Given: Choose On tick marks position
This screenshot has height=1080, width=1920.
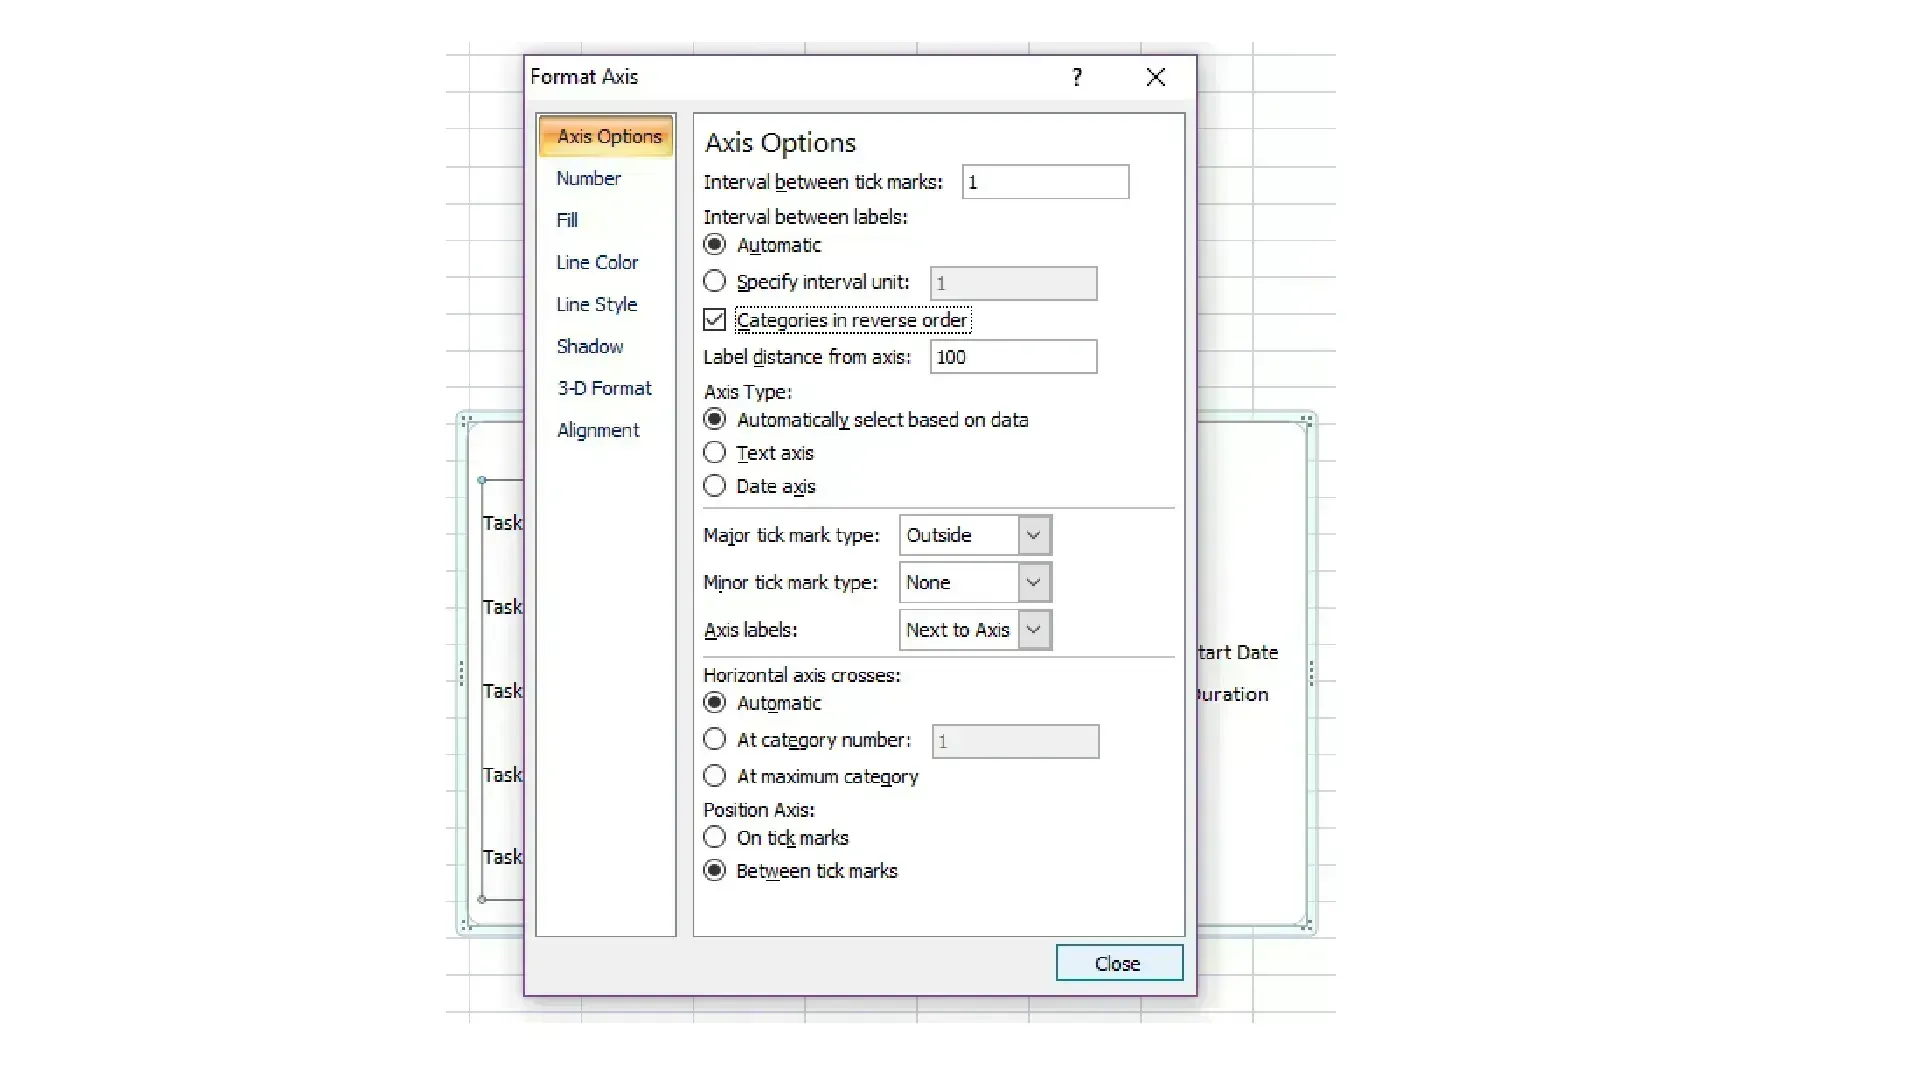Looking at the screenshot, I should pyautogui.click(x=714, y=837).
